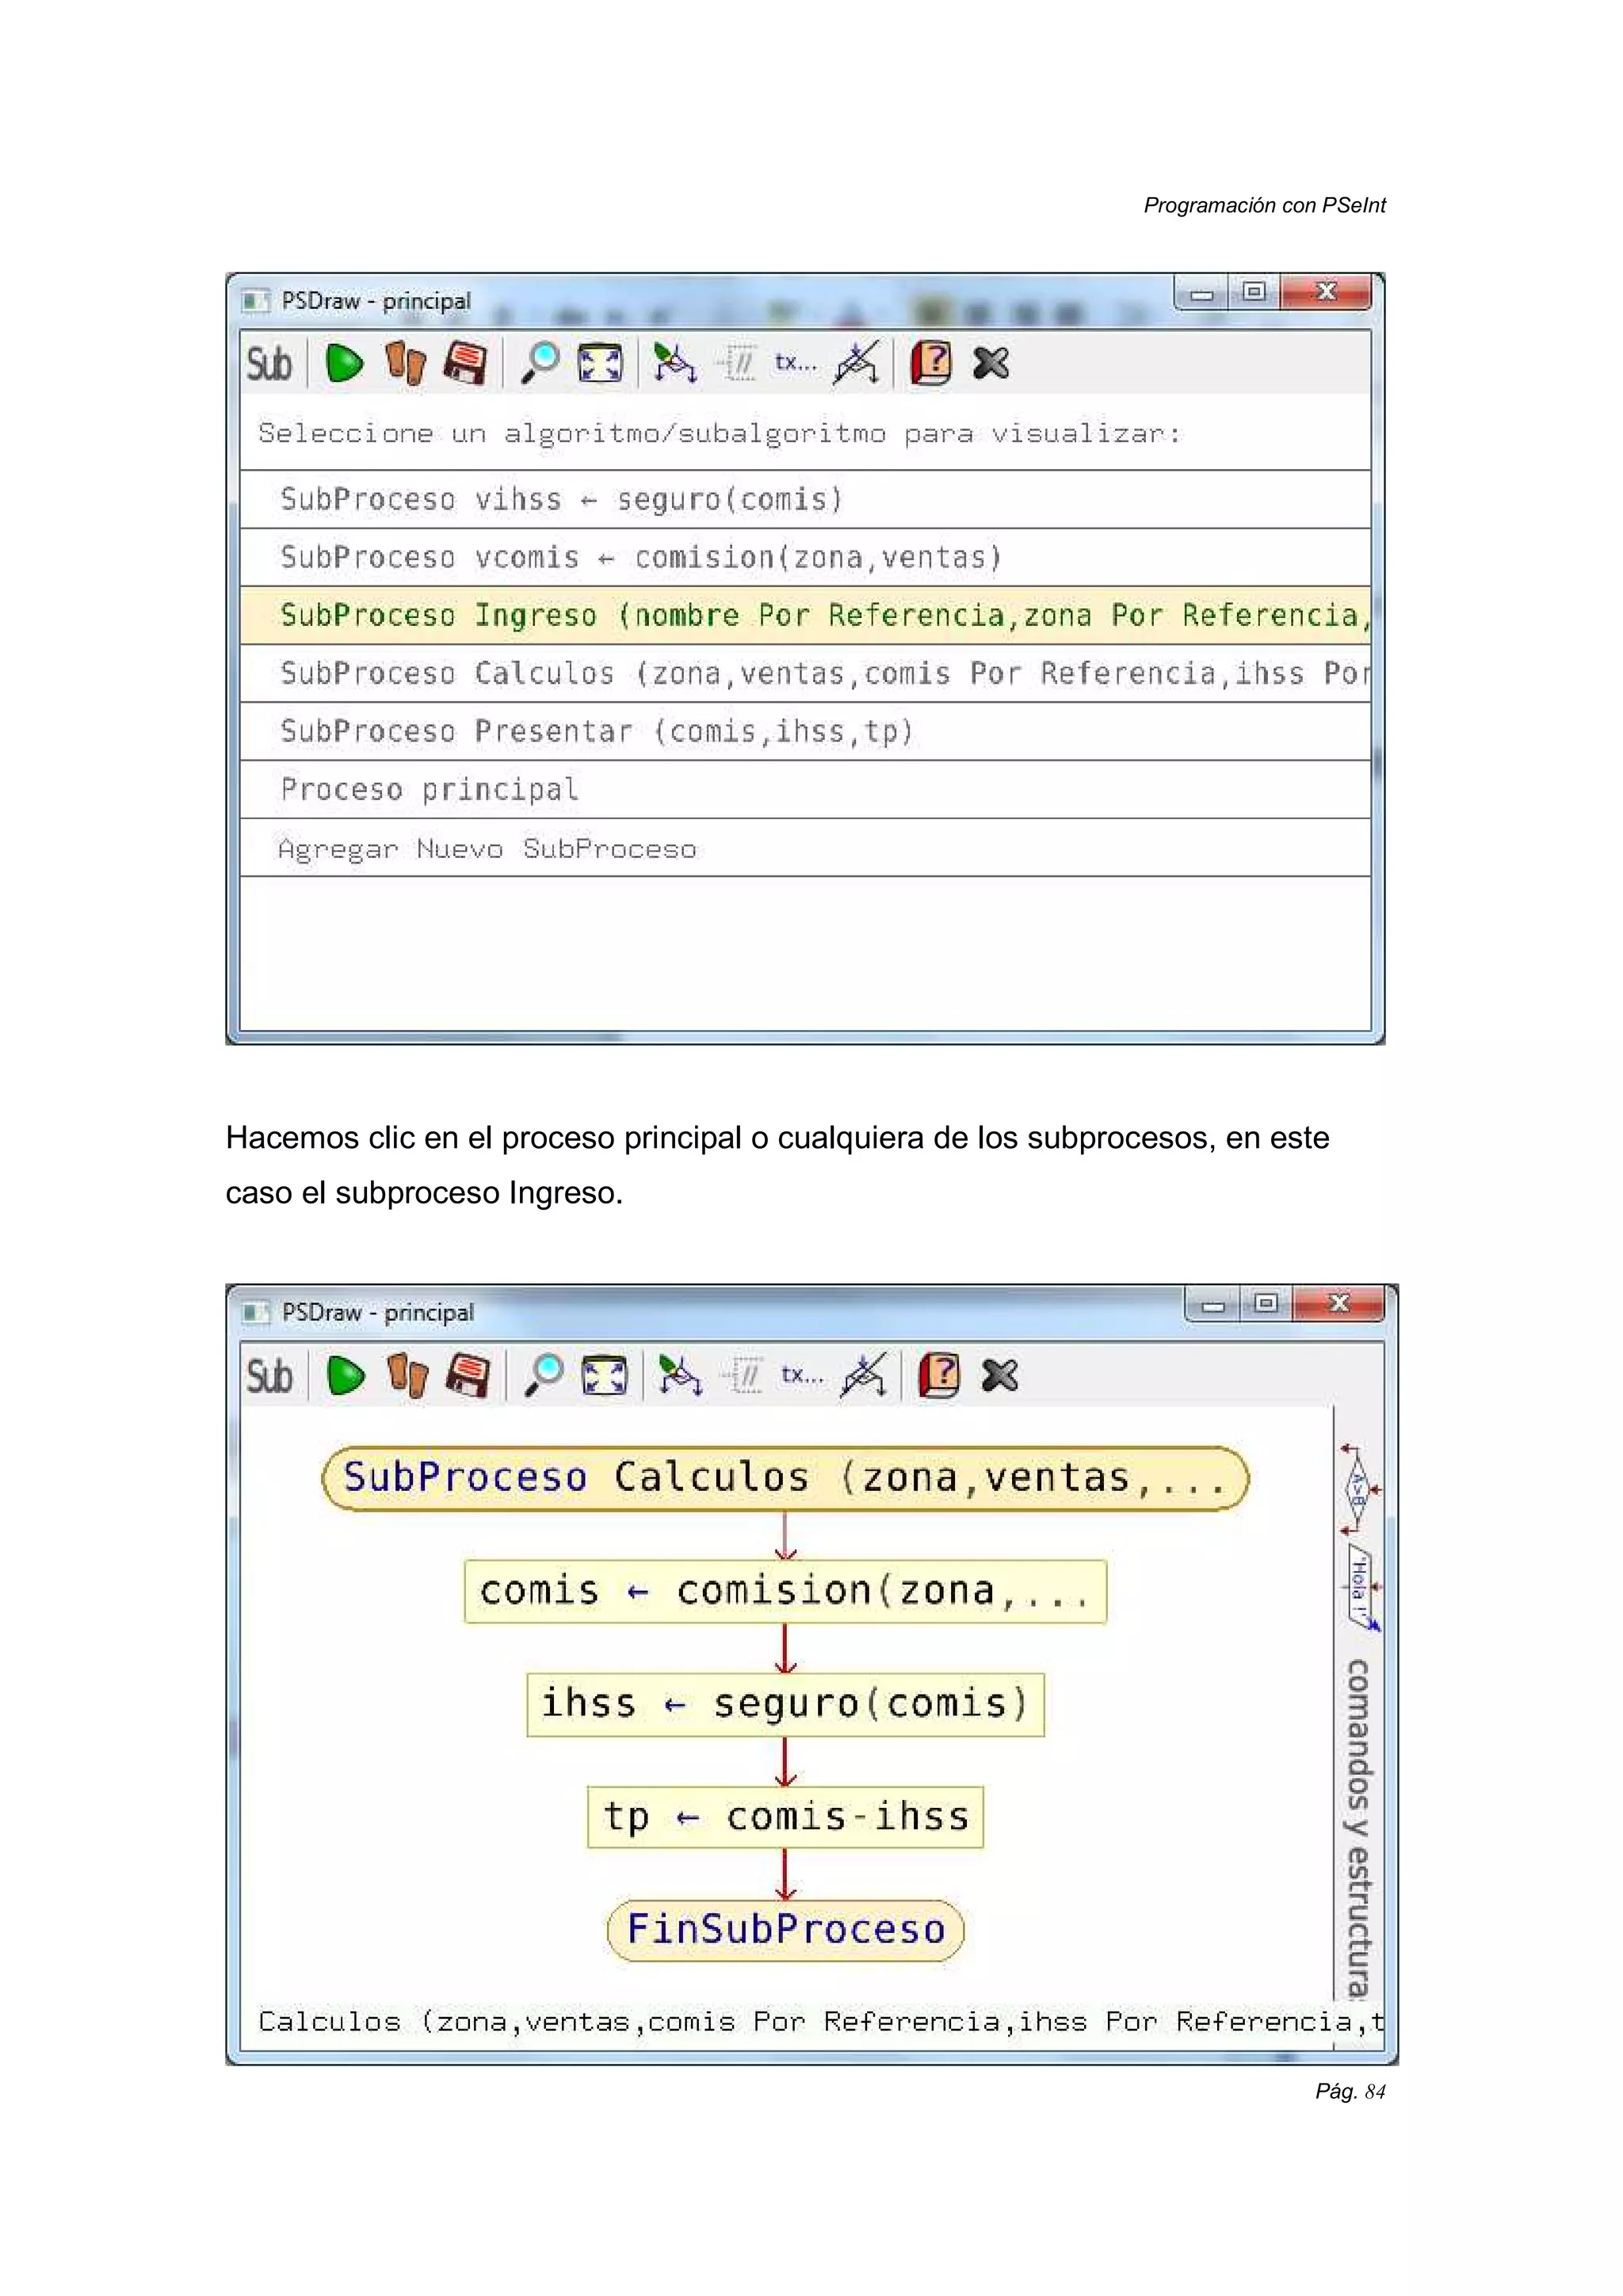The width and height of the screenshot is (1623, 2296).
Task: Click the 'tp ← comis-ihss' block
Action: click(785, 1817)
